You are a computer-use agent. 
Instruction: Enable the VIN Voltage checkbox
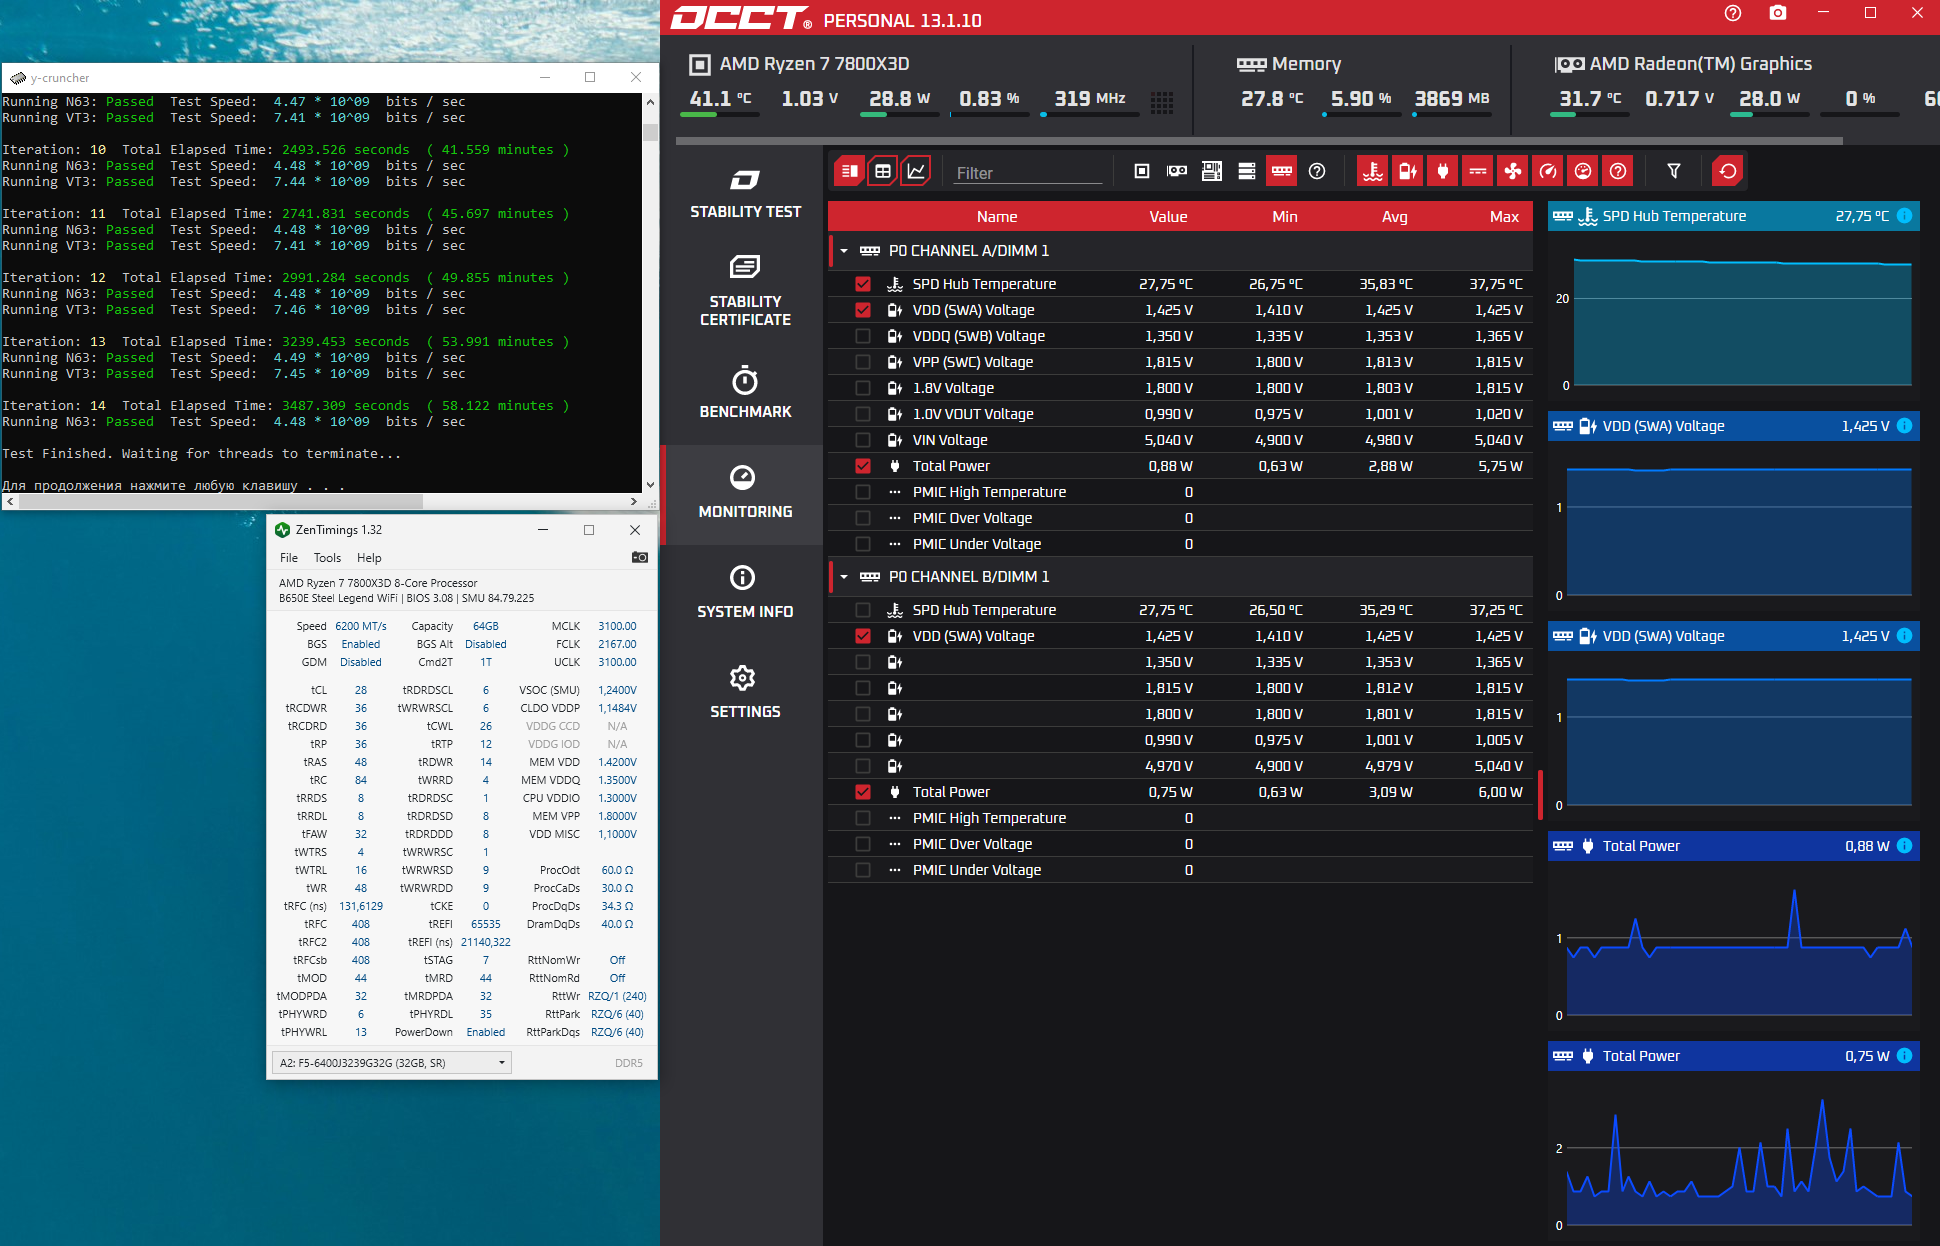click(863, 440)
